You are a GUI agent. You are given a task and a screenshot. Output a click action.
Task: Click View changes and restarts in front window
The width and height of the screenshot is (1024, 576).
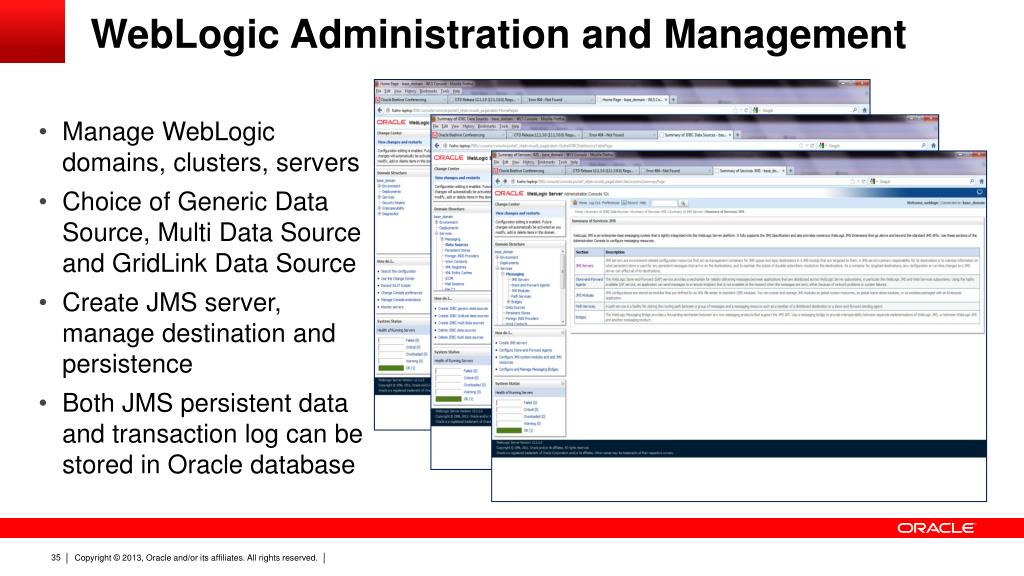click(518, 213)
